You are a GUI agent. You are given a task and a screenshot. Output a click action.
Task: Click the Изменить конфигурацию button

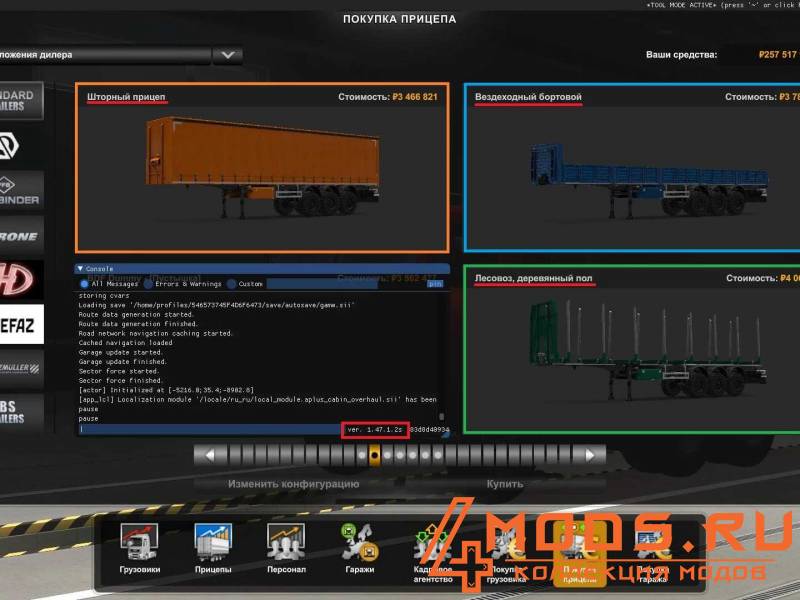(293, 484)
